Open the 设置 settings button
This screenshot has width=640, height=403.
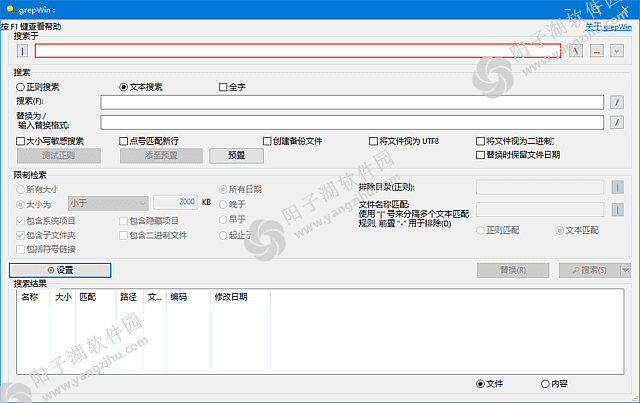(x=60, y=270)
